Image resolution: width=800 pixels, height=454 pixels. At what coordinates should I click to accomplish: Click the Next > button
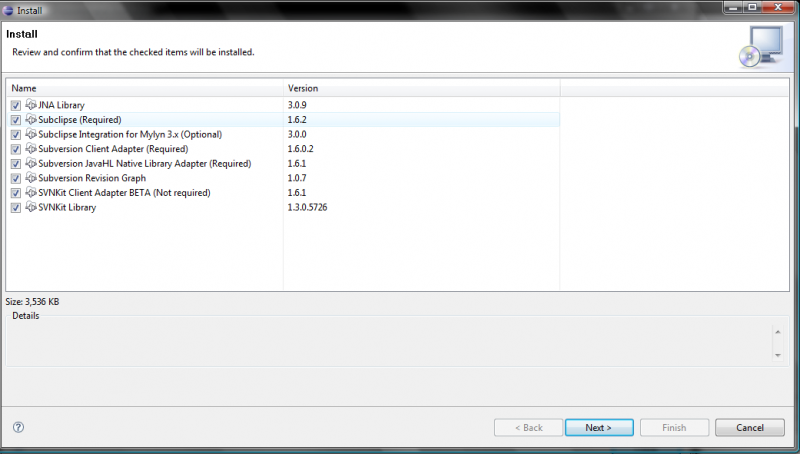[599, 427]
